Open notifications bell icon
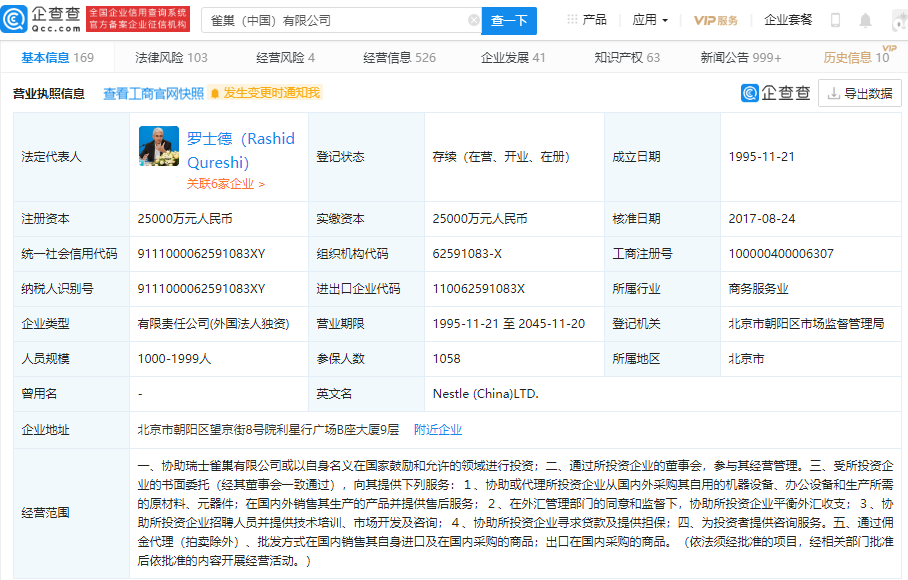The width and height of the screenshot is (908, 580). click(865, 21)
